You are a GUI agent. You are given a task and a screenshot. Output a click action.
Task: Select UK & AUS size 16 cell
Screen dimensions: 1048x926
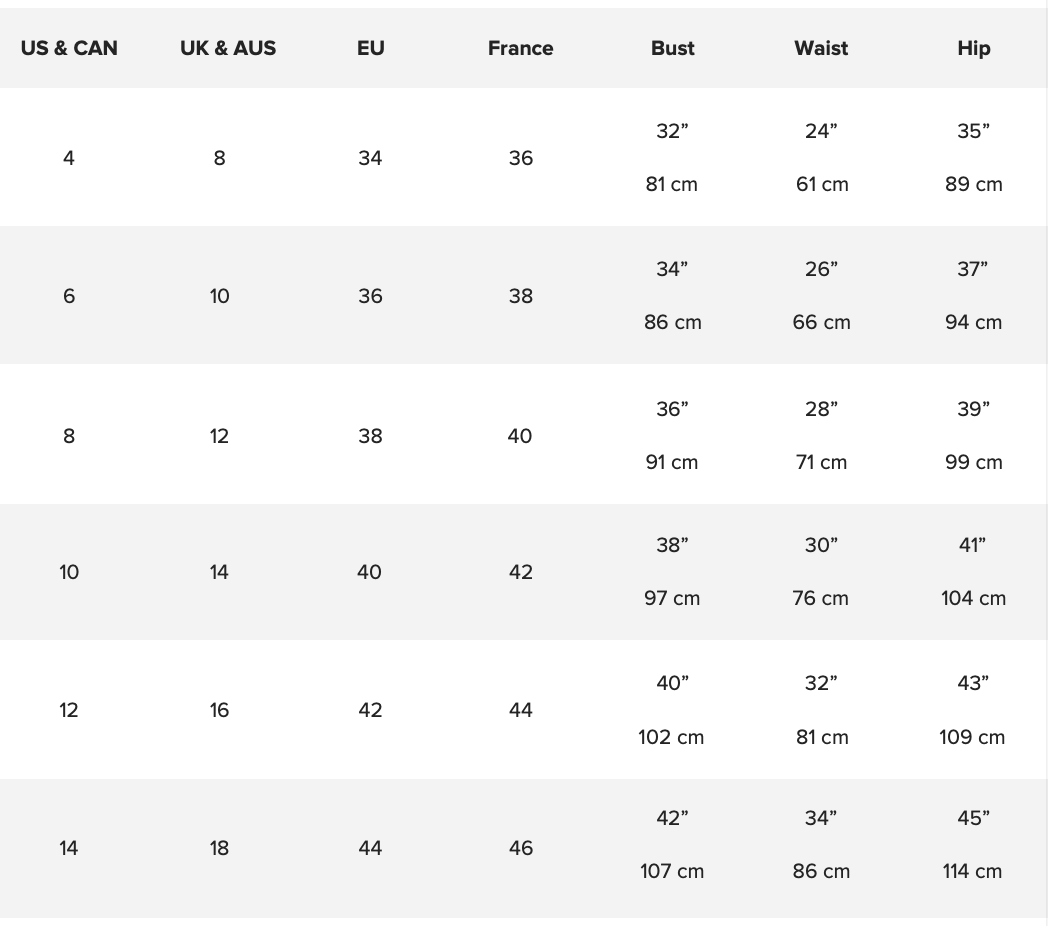coord(219,710)
